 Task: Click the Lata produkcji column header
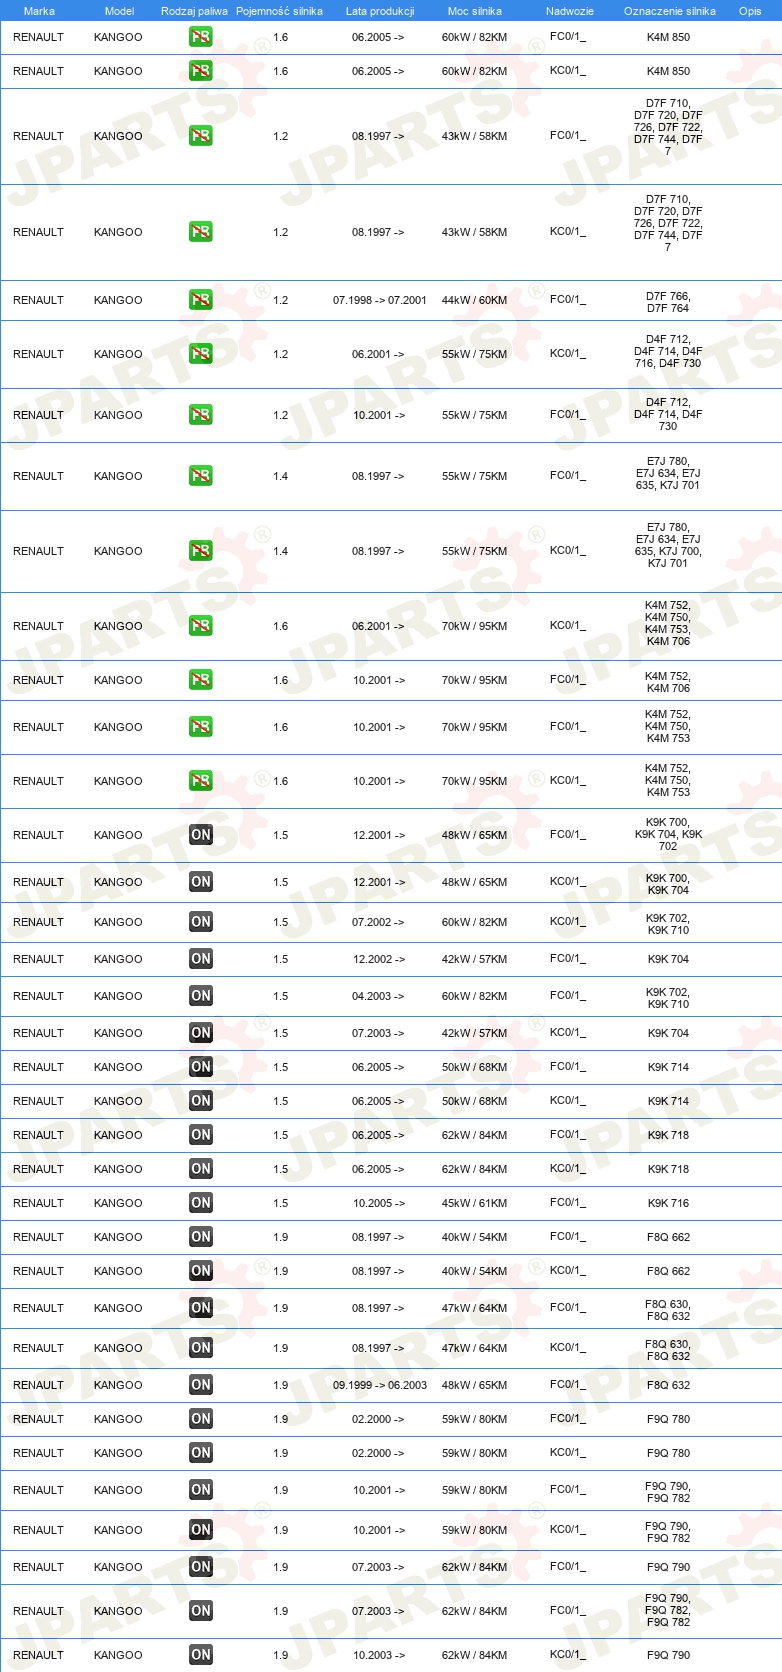[x=380, y=11]
